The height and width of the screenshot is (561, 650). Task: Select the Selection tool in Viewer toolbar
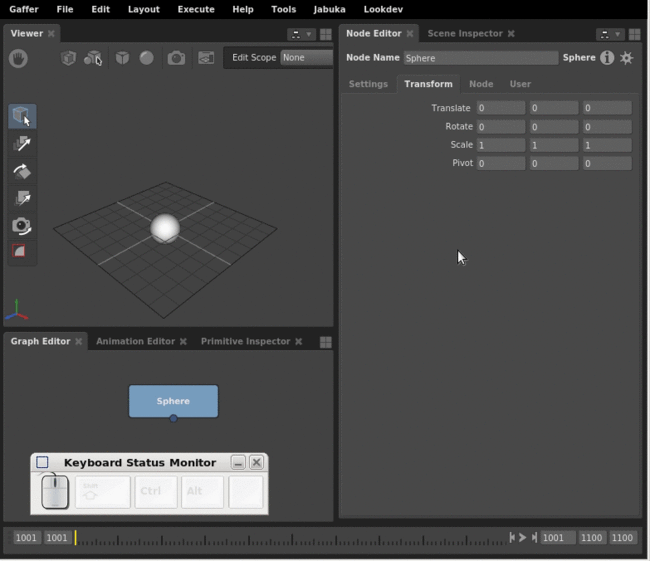22,117
